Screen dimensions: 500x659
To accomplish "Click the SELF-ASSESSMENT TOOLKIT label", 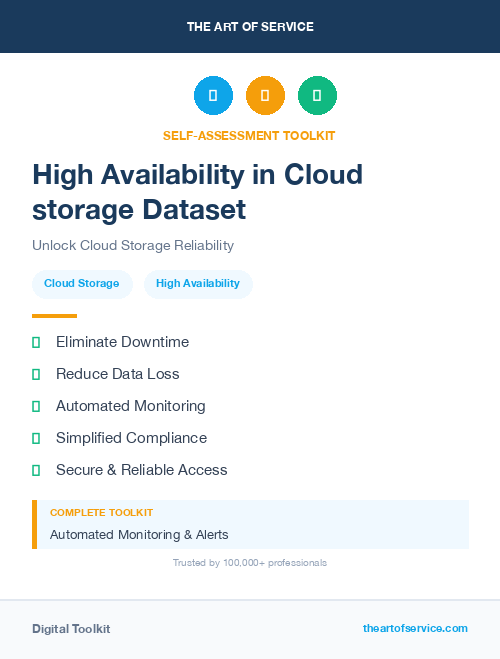I will (x=249, y=136).
